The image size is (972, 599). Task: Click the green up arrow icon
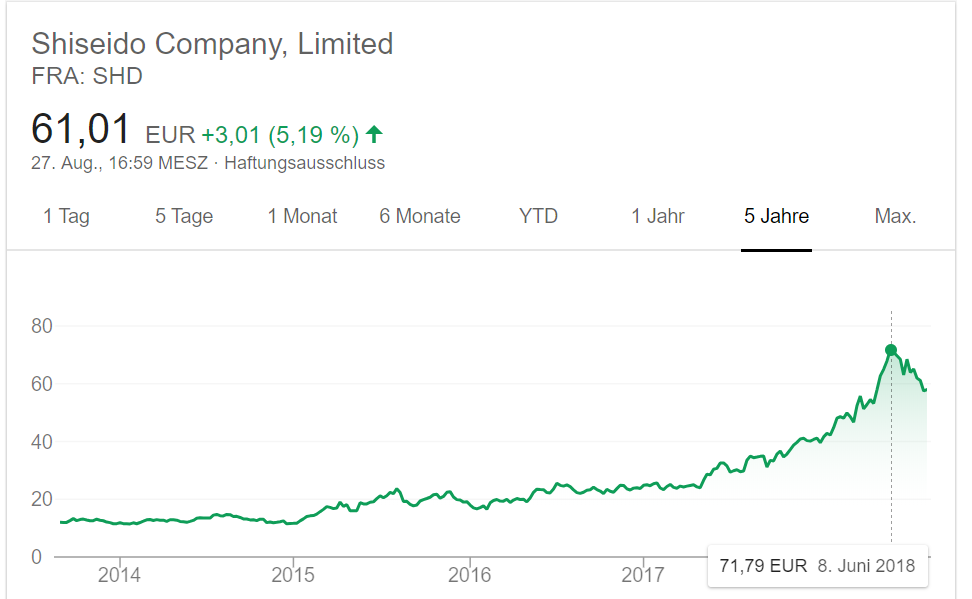375,133
